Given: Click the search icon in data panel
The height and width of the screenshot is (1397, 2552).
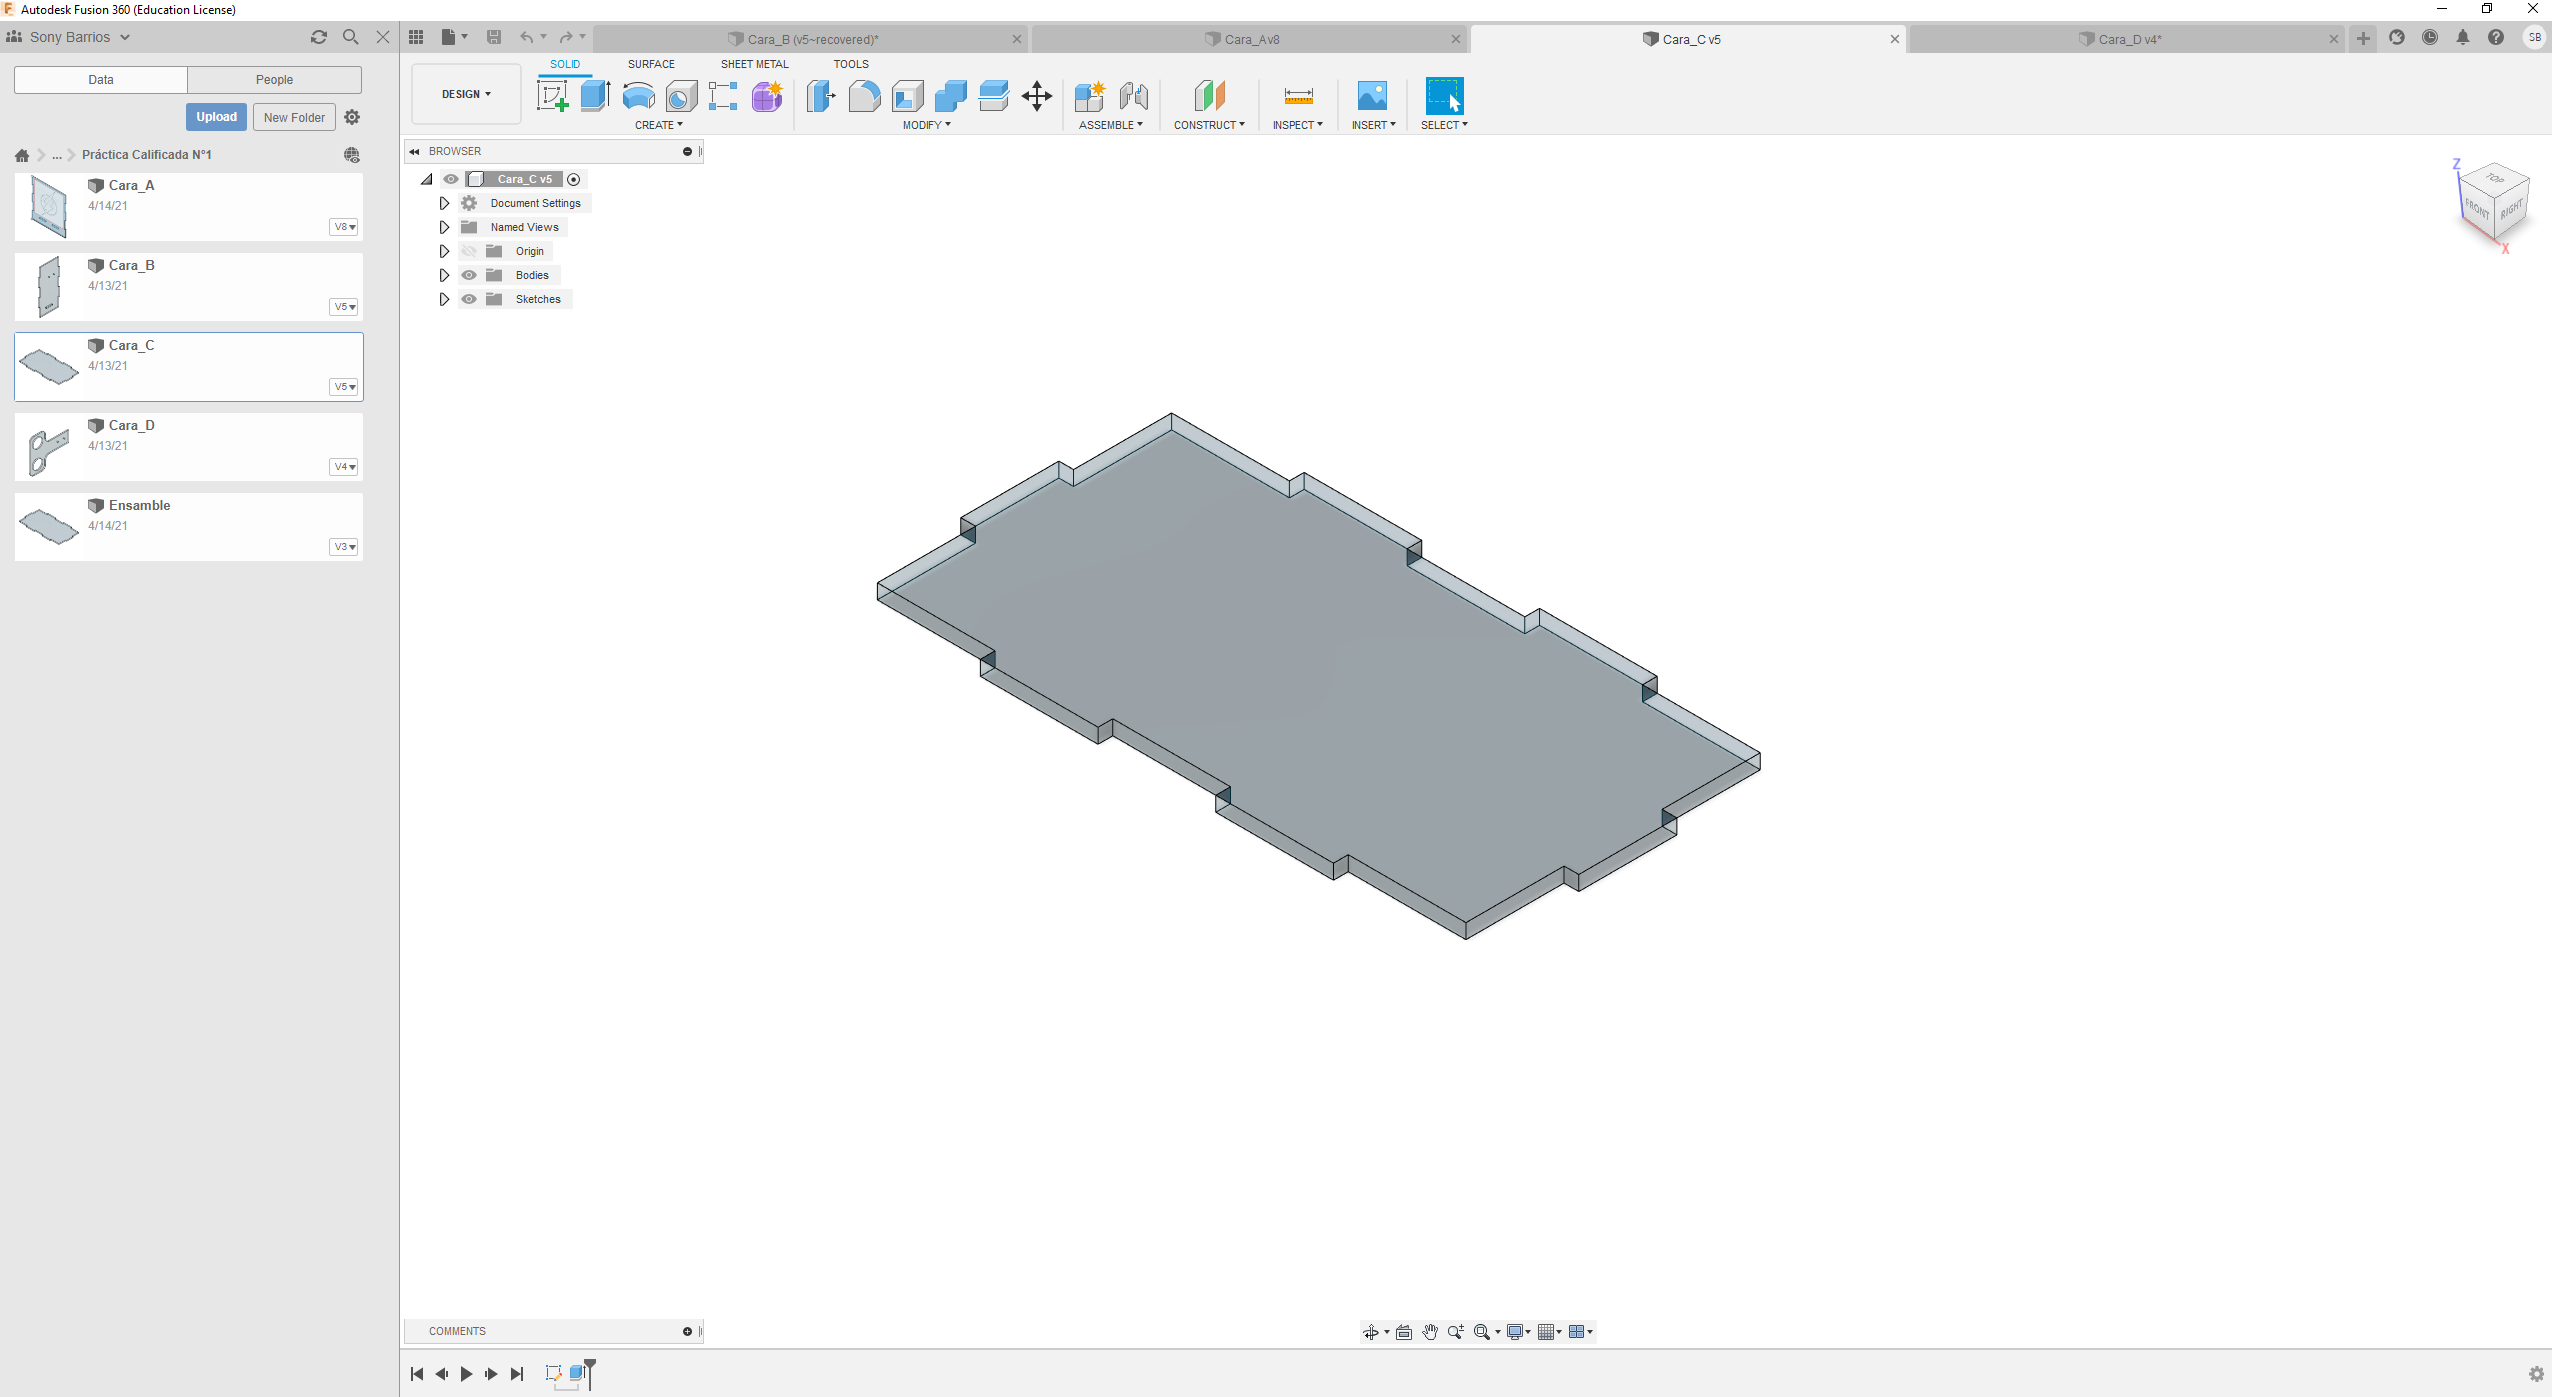Looking at the screenshot, I should click(x=351, y=37).
